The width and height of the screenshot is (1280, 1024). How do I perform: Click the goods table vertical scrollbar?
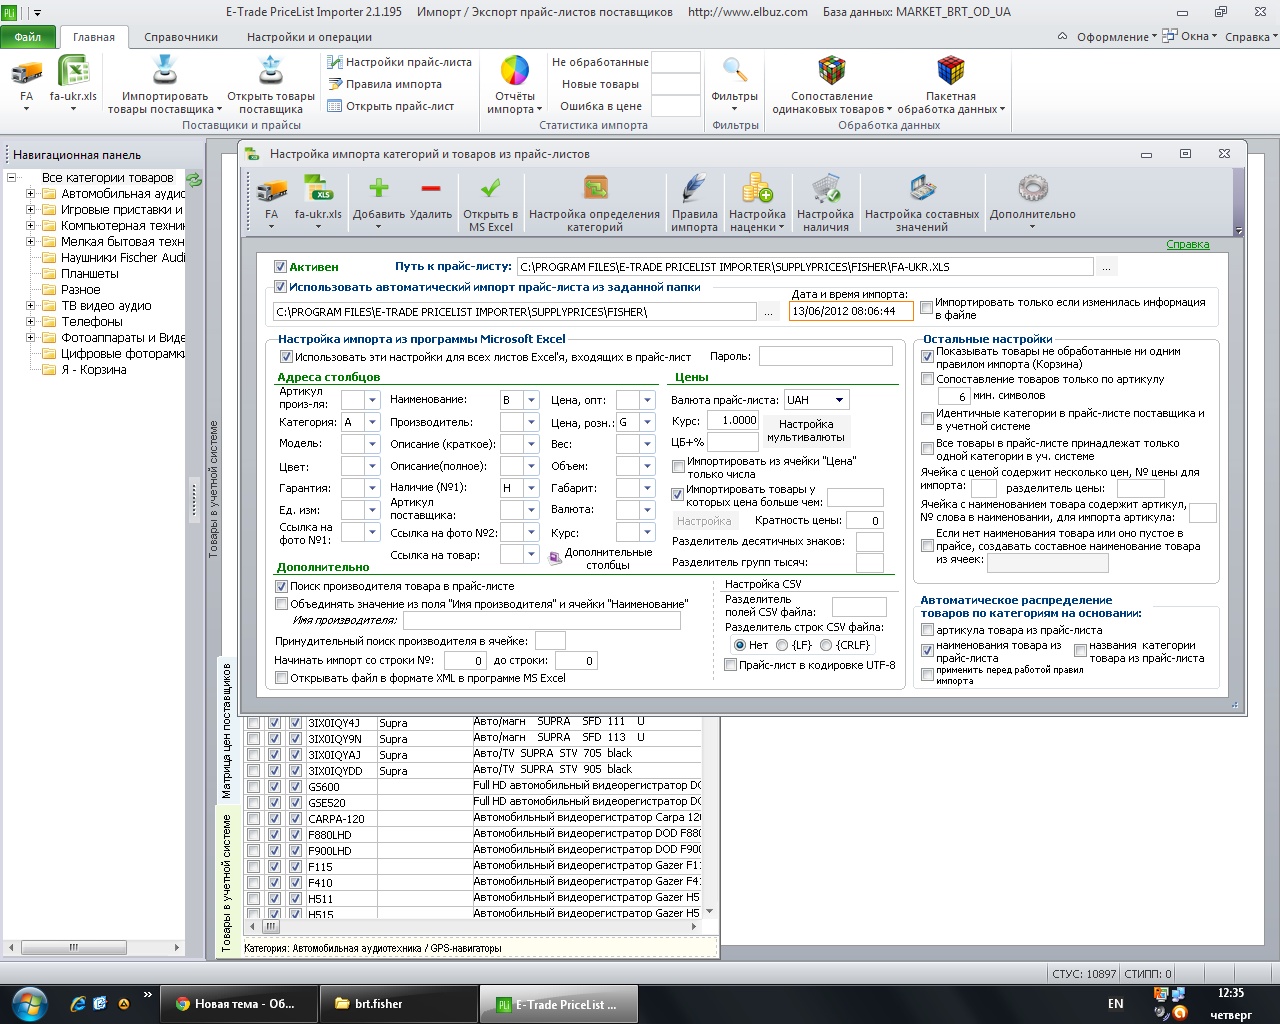[x=710, y=816]
